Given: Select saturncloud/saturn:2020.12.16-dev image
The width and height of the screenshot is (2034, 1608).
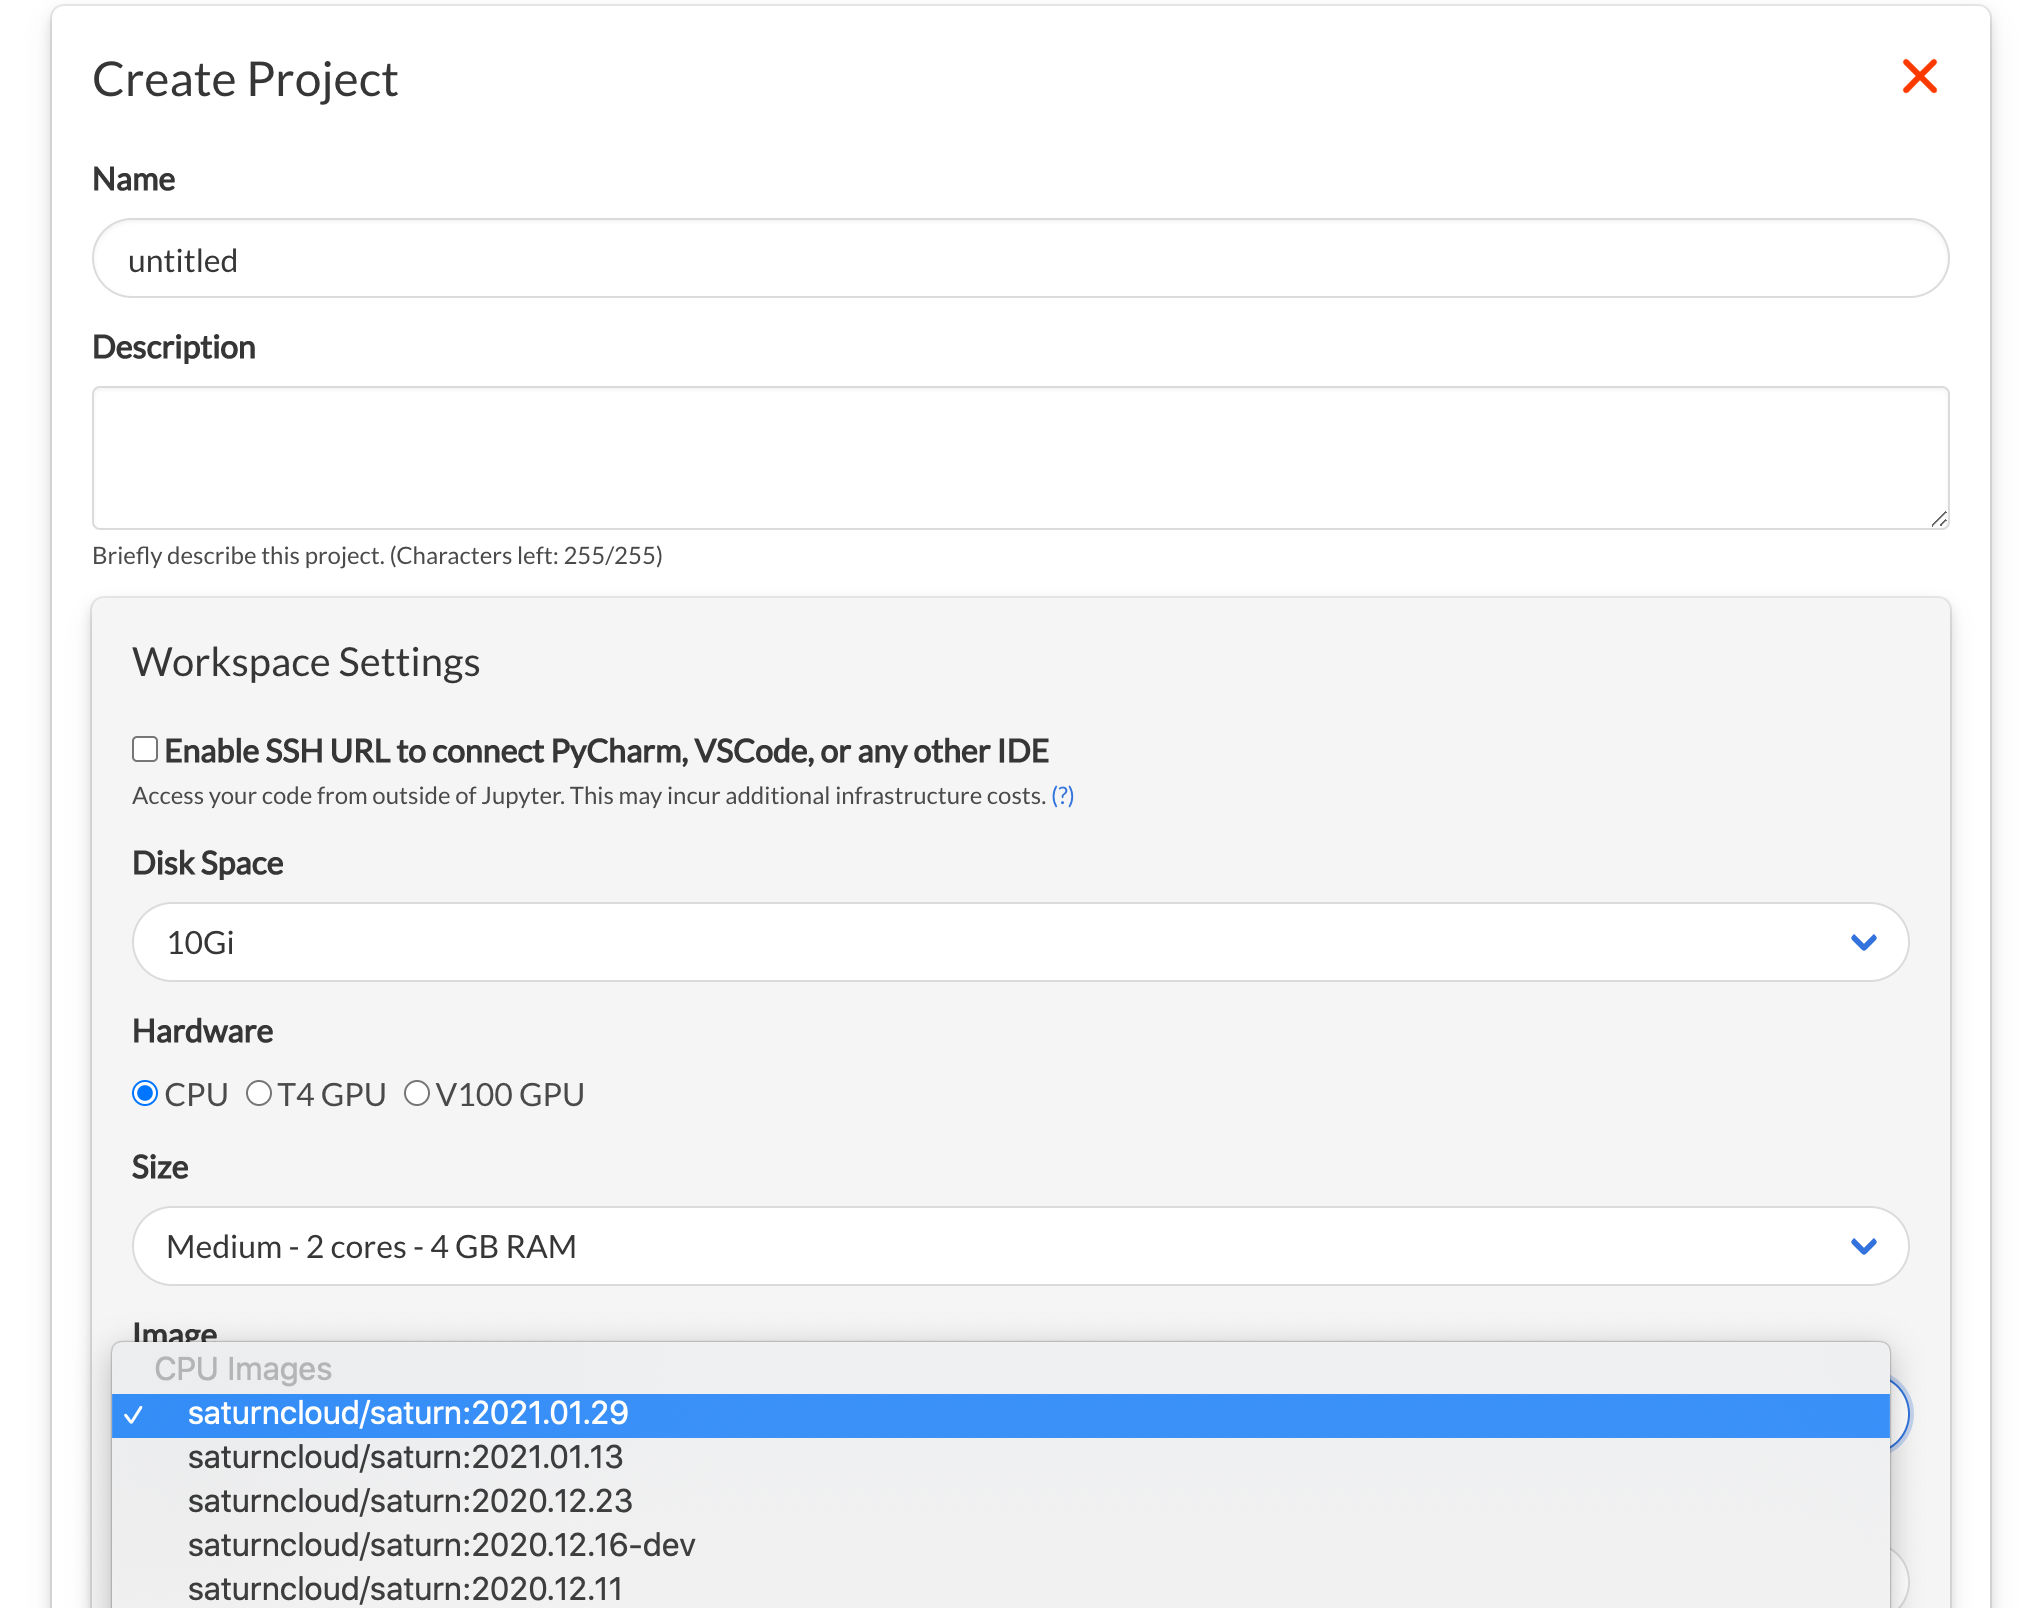Looking at the screenshot, I should click(x=1000, y=1546).
